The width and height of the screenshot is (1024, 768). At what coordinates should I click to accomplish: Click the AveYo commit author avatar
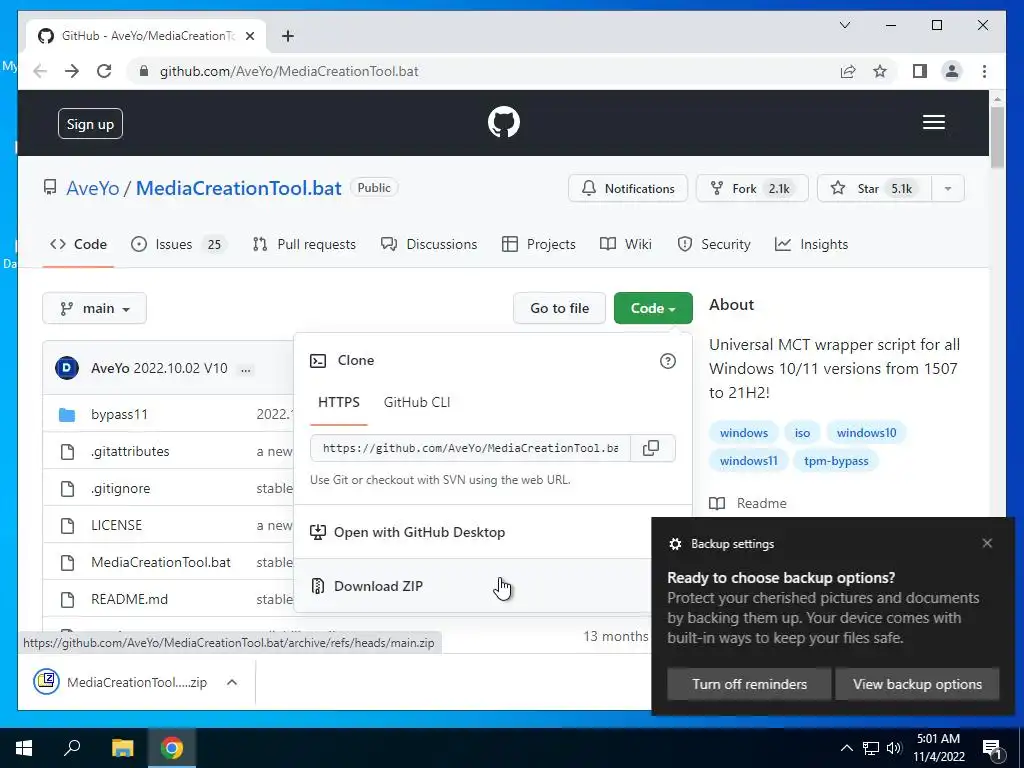pos(67,368)
